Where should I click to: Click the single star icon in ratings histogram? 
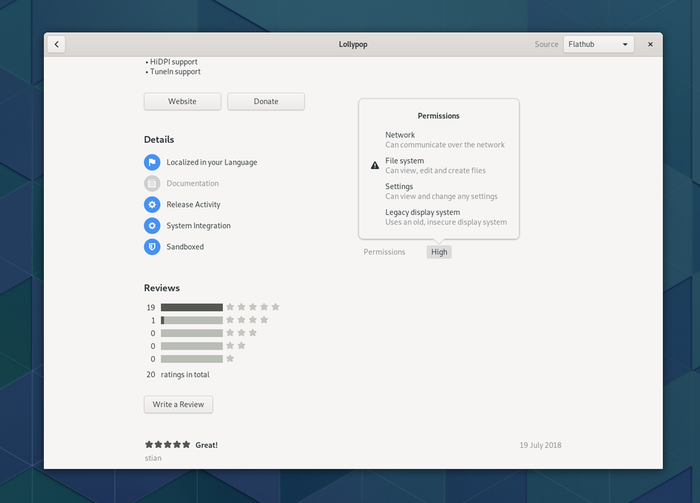click(x=230, y=358)
